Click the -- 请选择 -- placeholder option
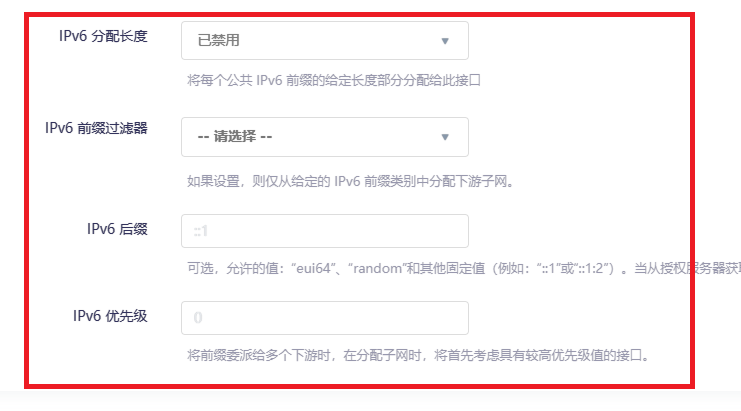The image size is (741, 411). pyautogui.click(x=235, y=137)
